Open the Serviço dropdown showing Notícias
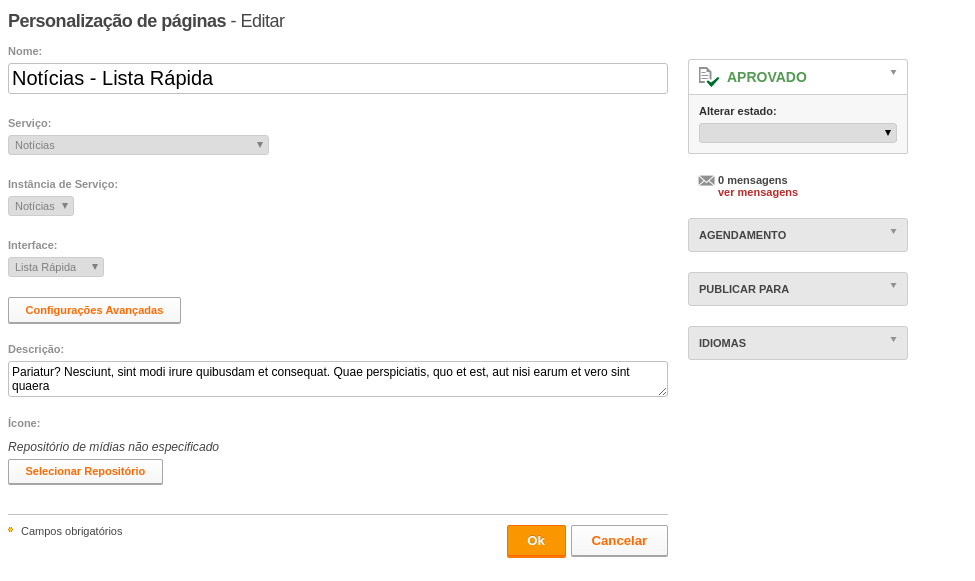975x581 pixels. (x=138, y=145)
